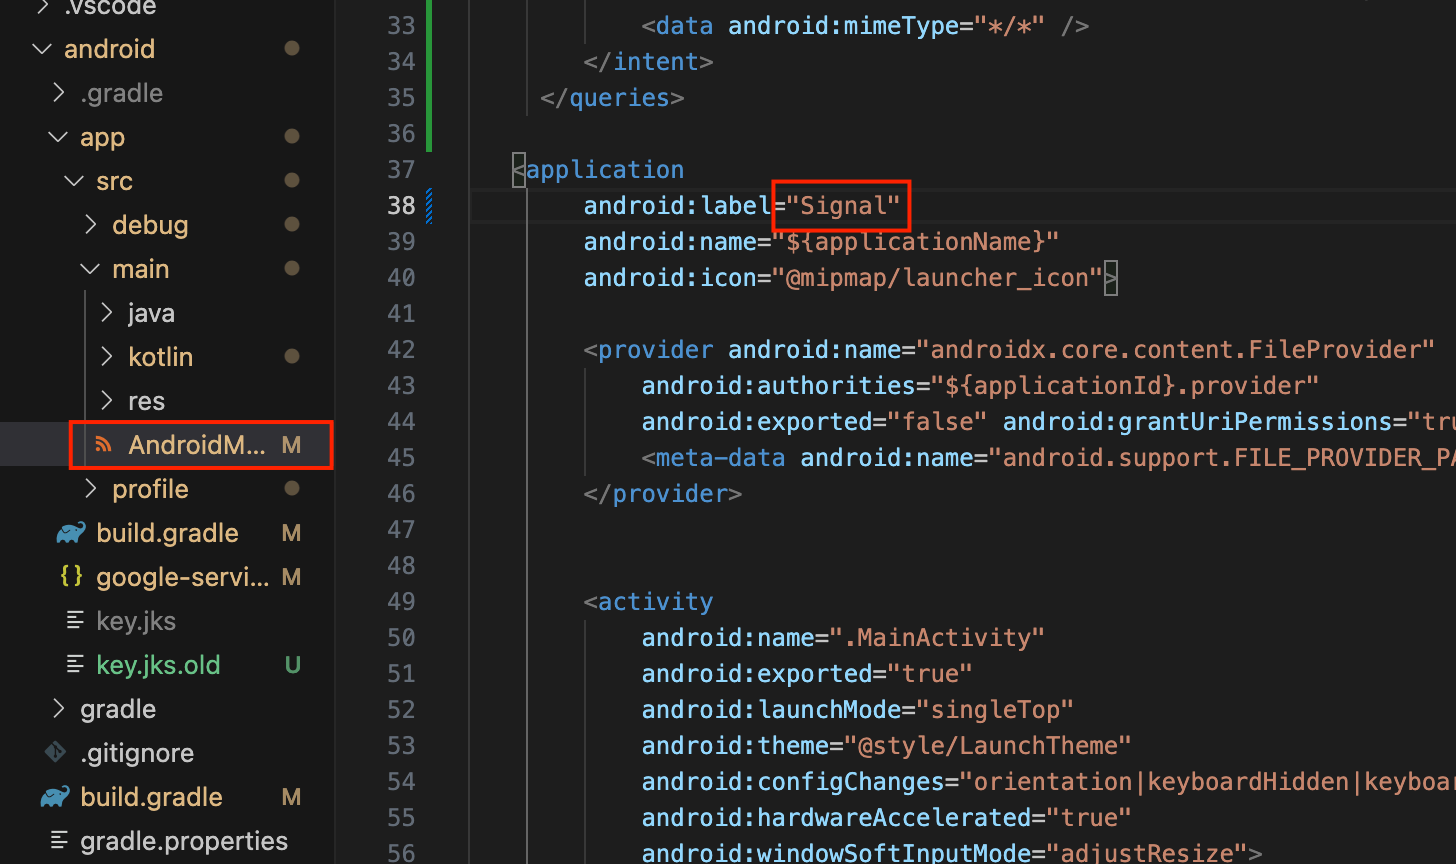
Task: Click the file icon beside gradle.properties
Action: [60, 841]
